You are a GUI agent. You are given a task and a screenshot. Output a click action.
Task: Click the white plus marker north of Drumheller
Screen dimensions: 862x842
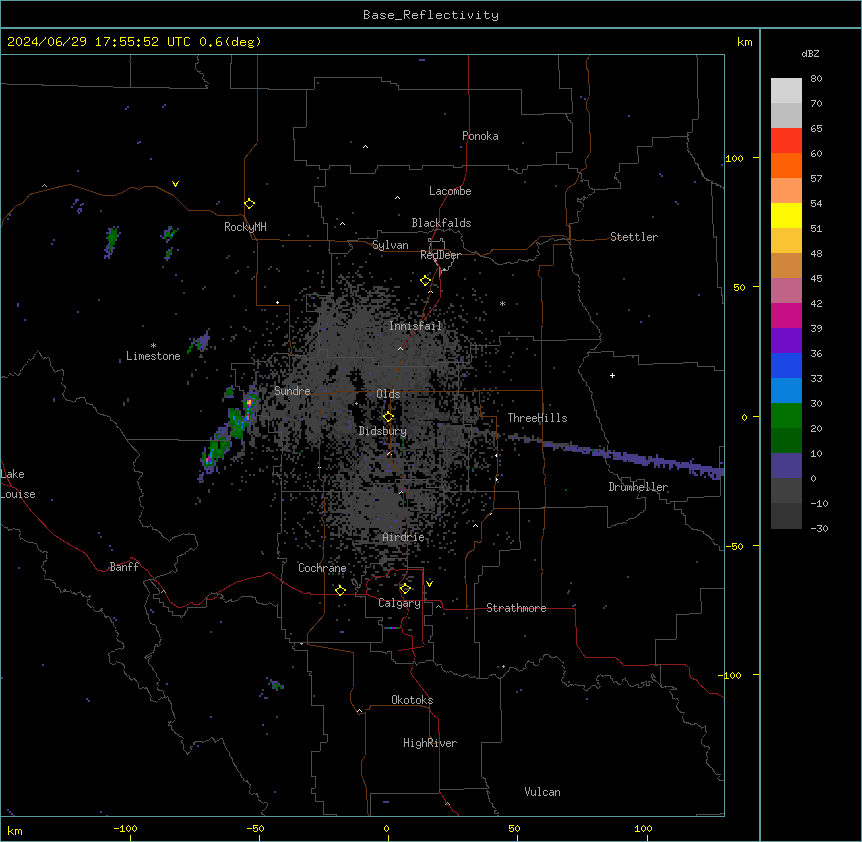(x=612, y=375)
